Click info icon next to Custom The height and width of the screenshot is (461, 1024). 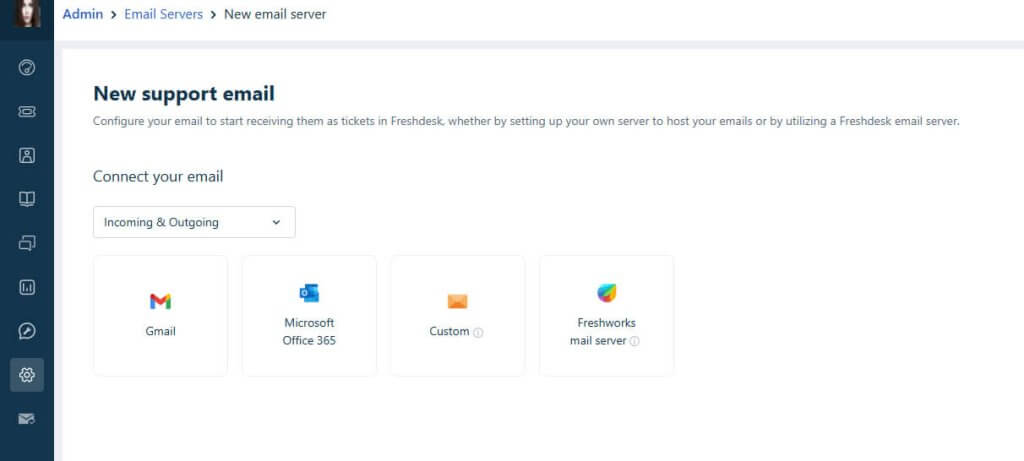[478, 332]
